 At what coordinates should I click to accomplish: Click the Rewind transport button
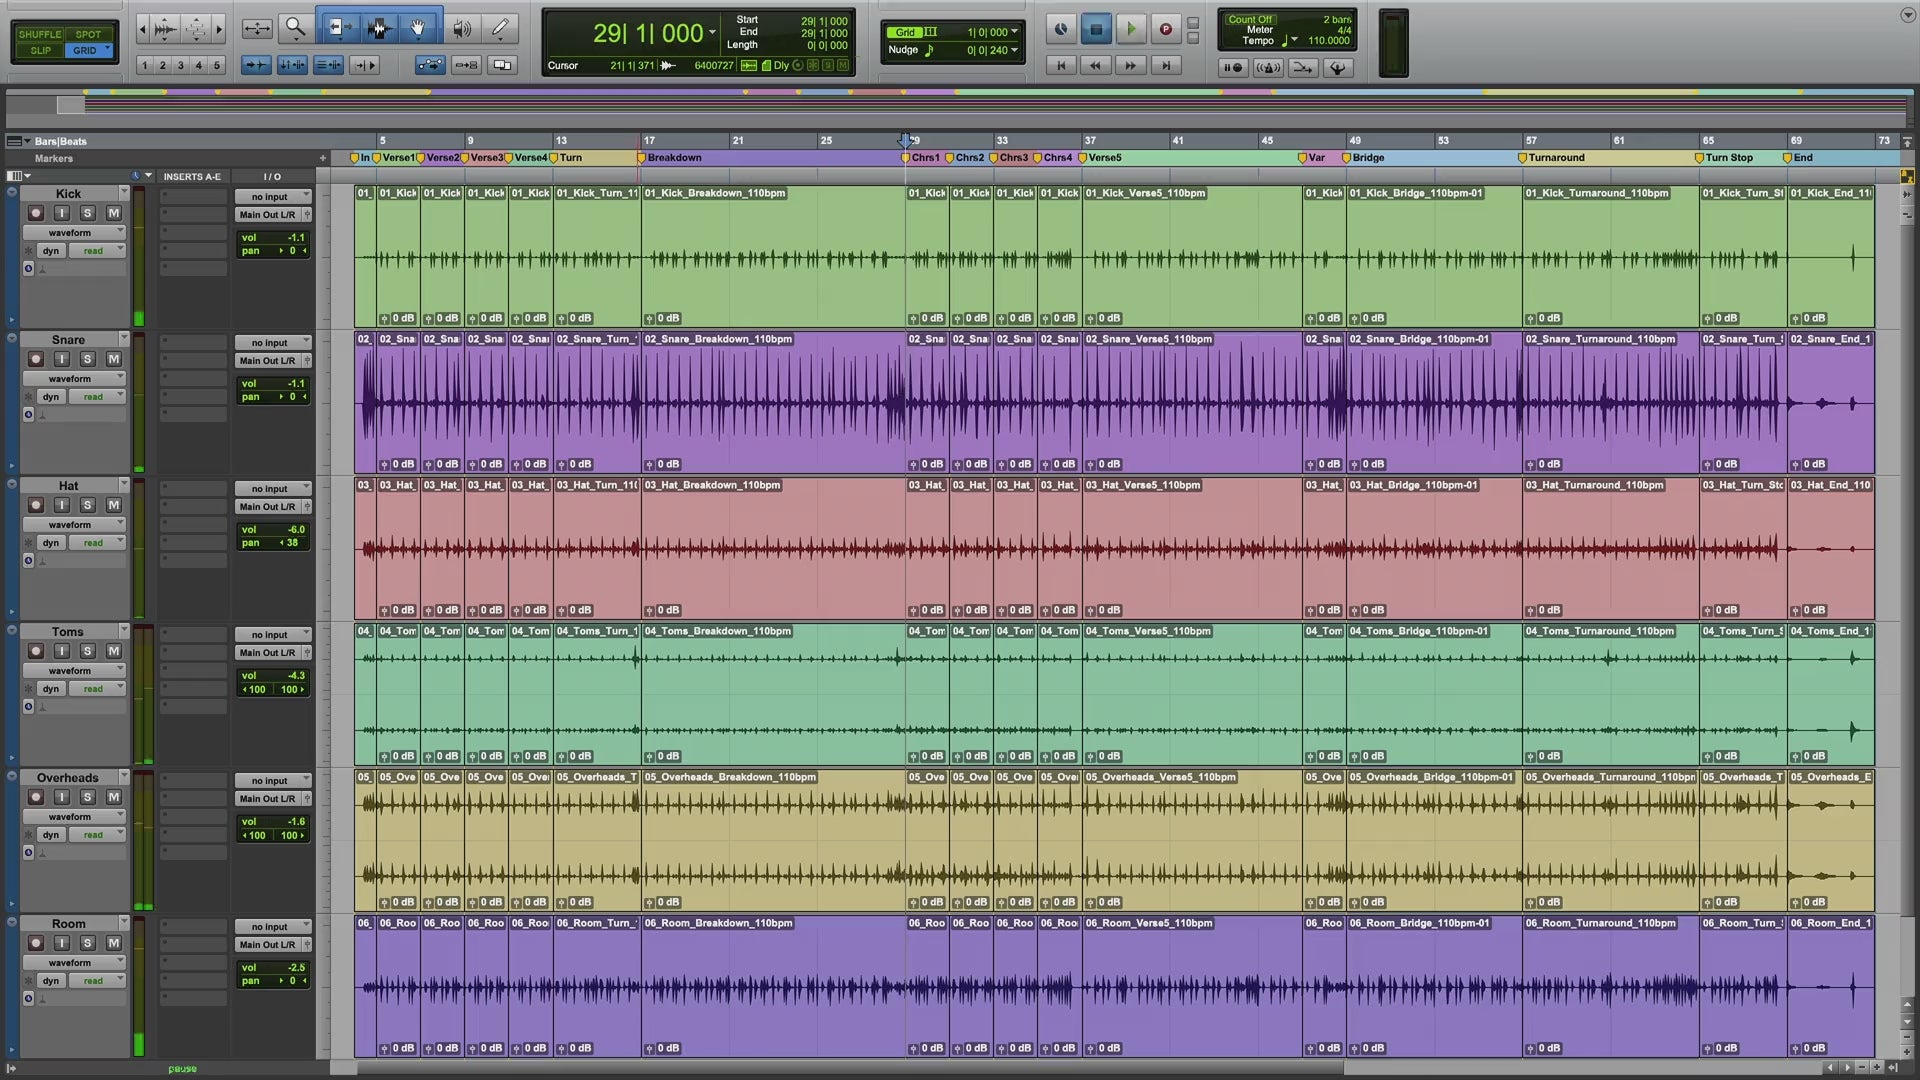(1096, 65)
